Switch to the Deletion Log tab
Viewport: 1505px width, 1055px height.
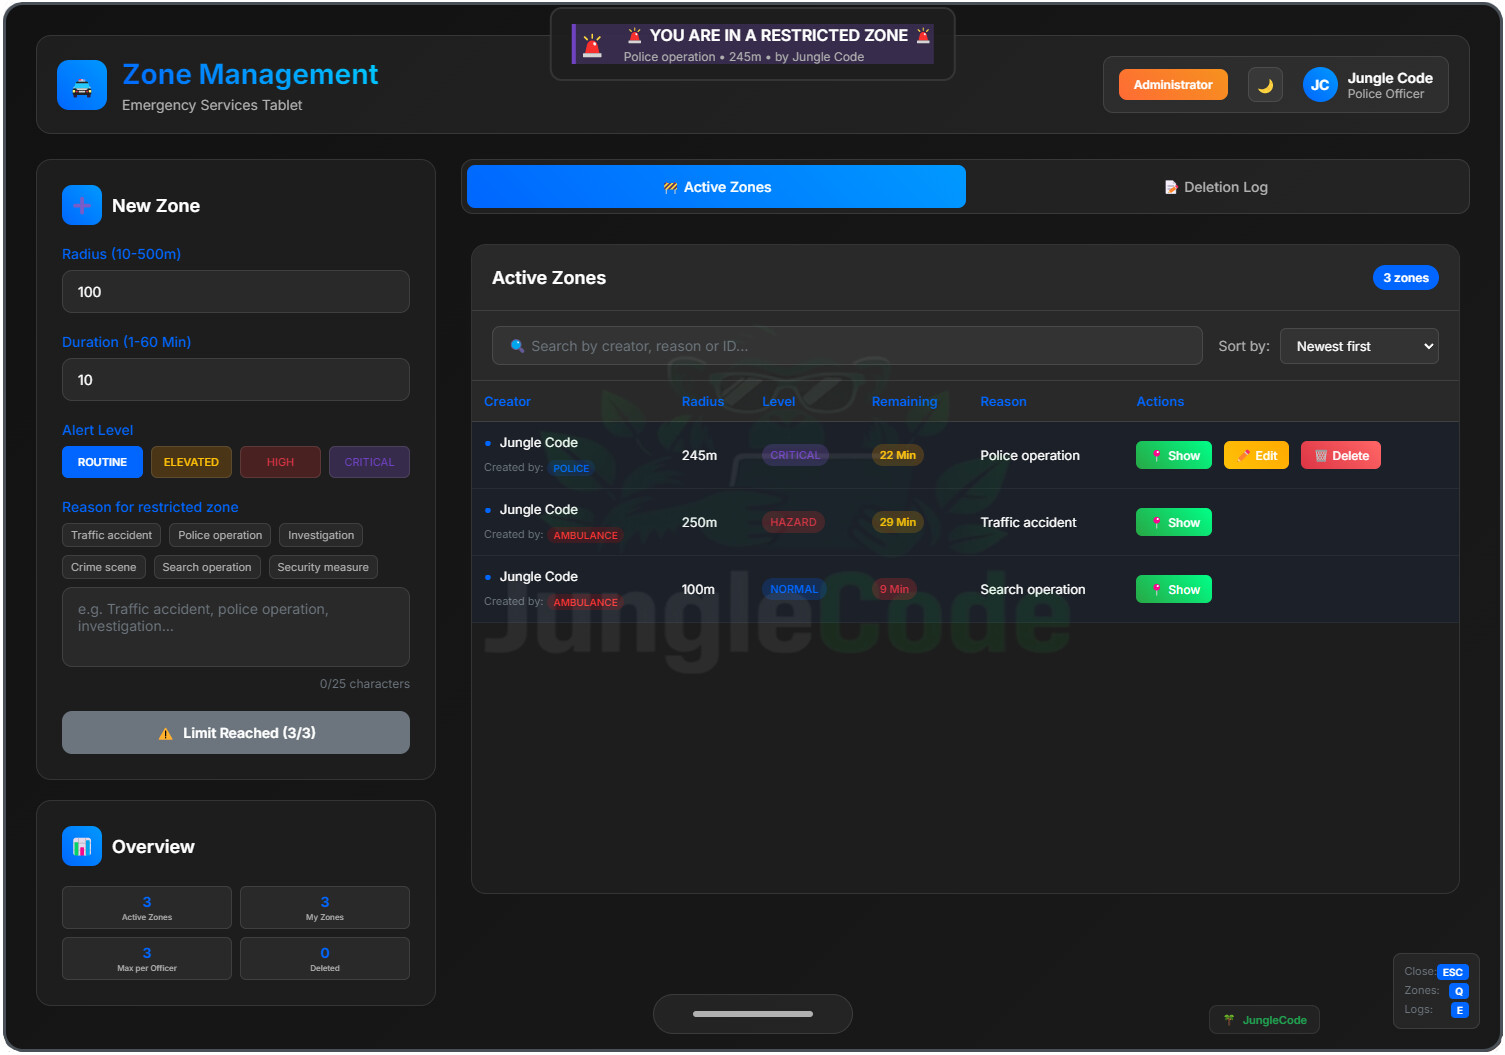1215,186
